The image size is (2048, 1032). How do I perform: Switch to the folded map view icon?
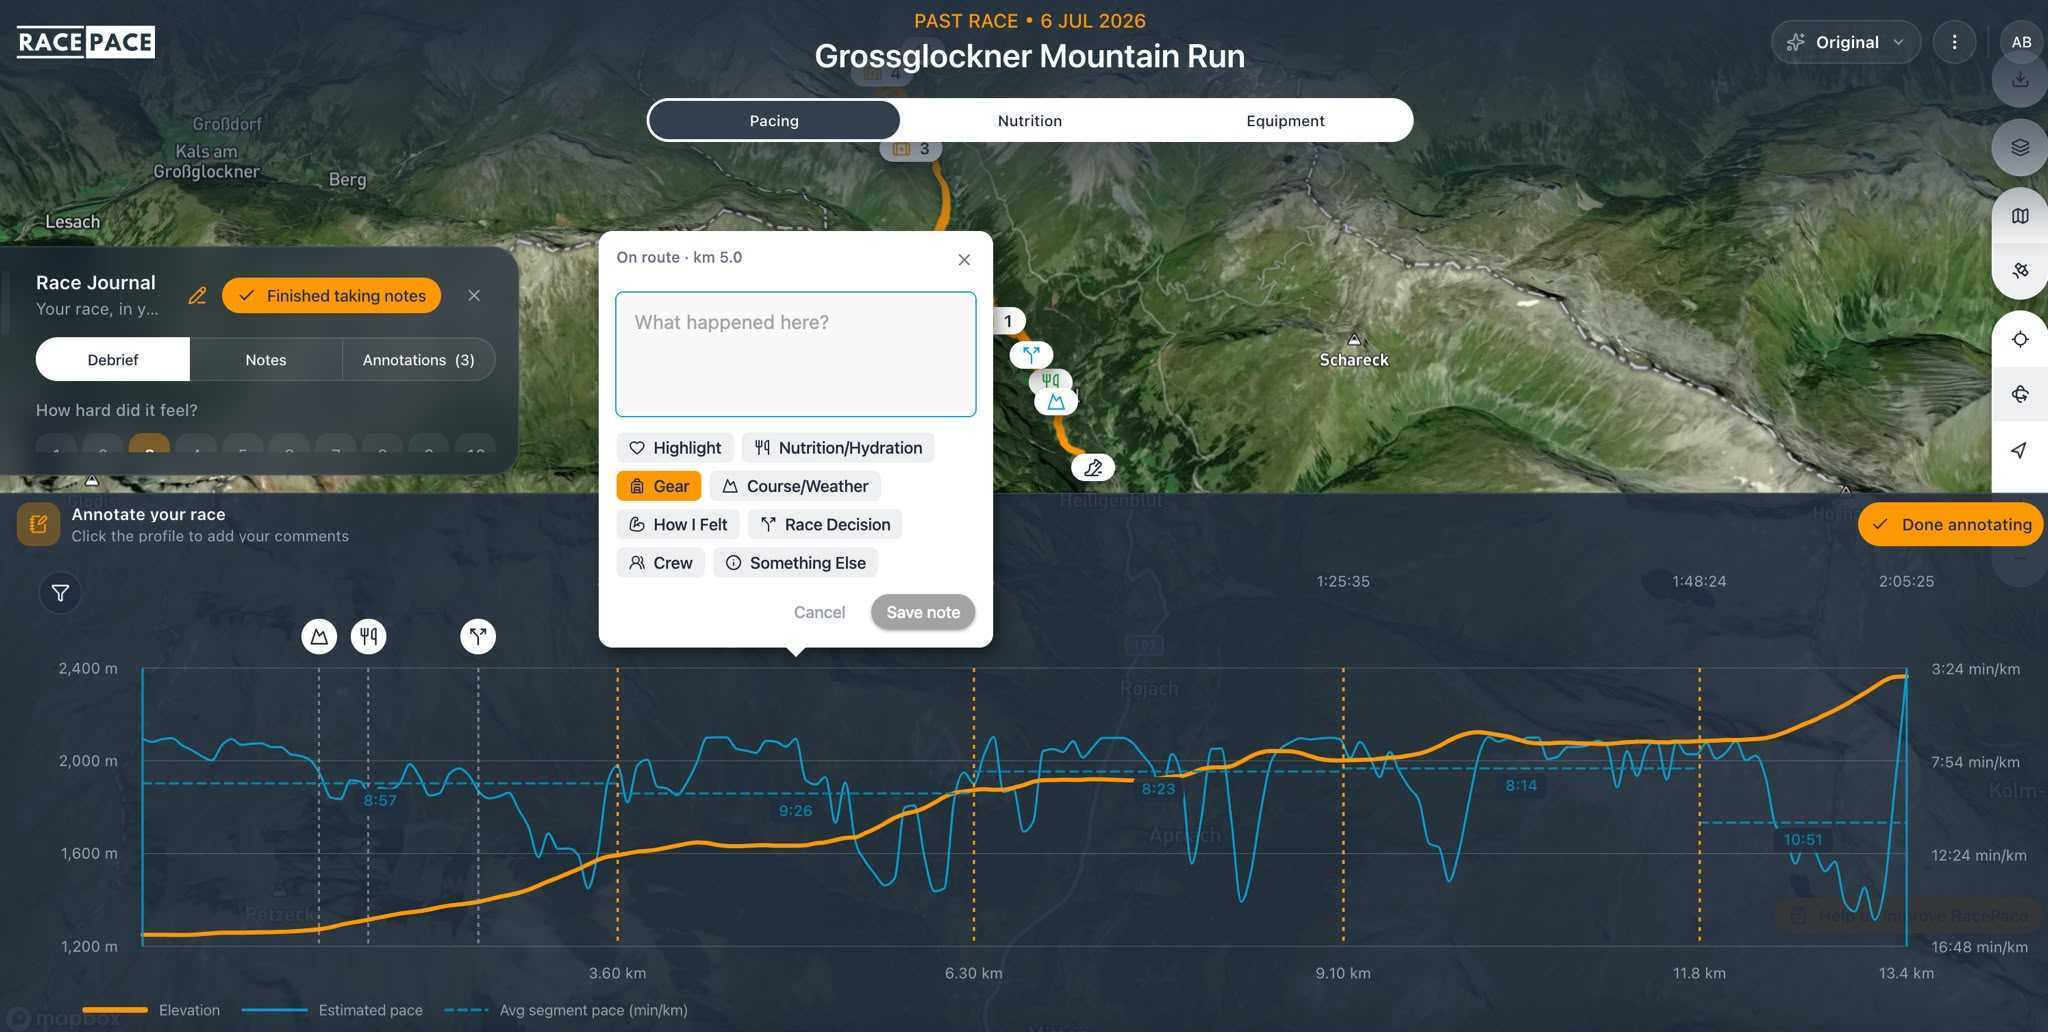(x=2020, y=216)
